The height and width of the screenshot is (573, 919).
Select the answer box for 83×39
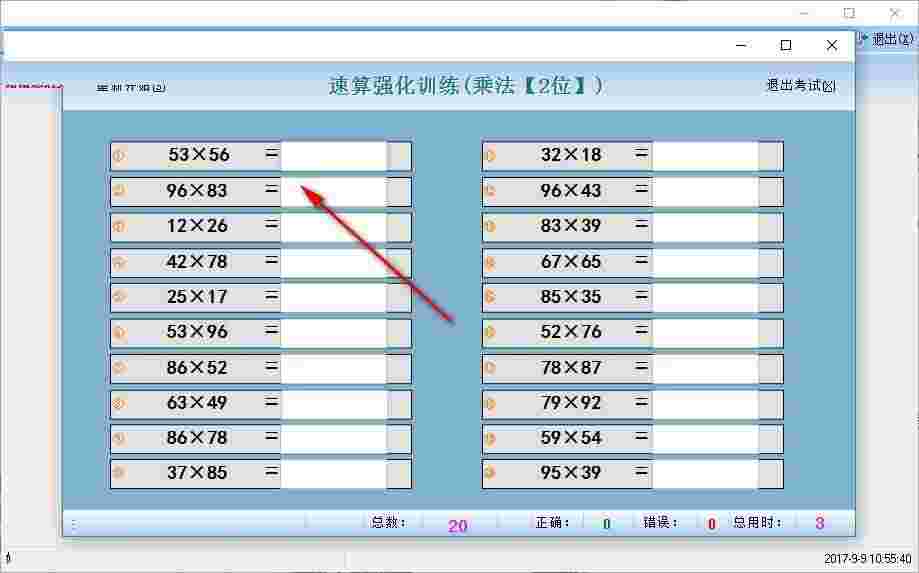705,227
